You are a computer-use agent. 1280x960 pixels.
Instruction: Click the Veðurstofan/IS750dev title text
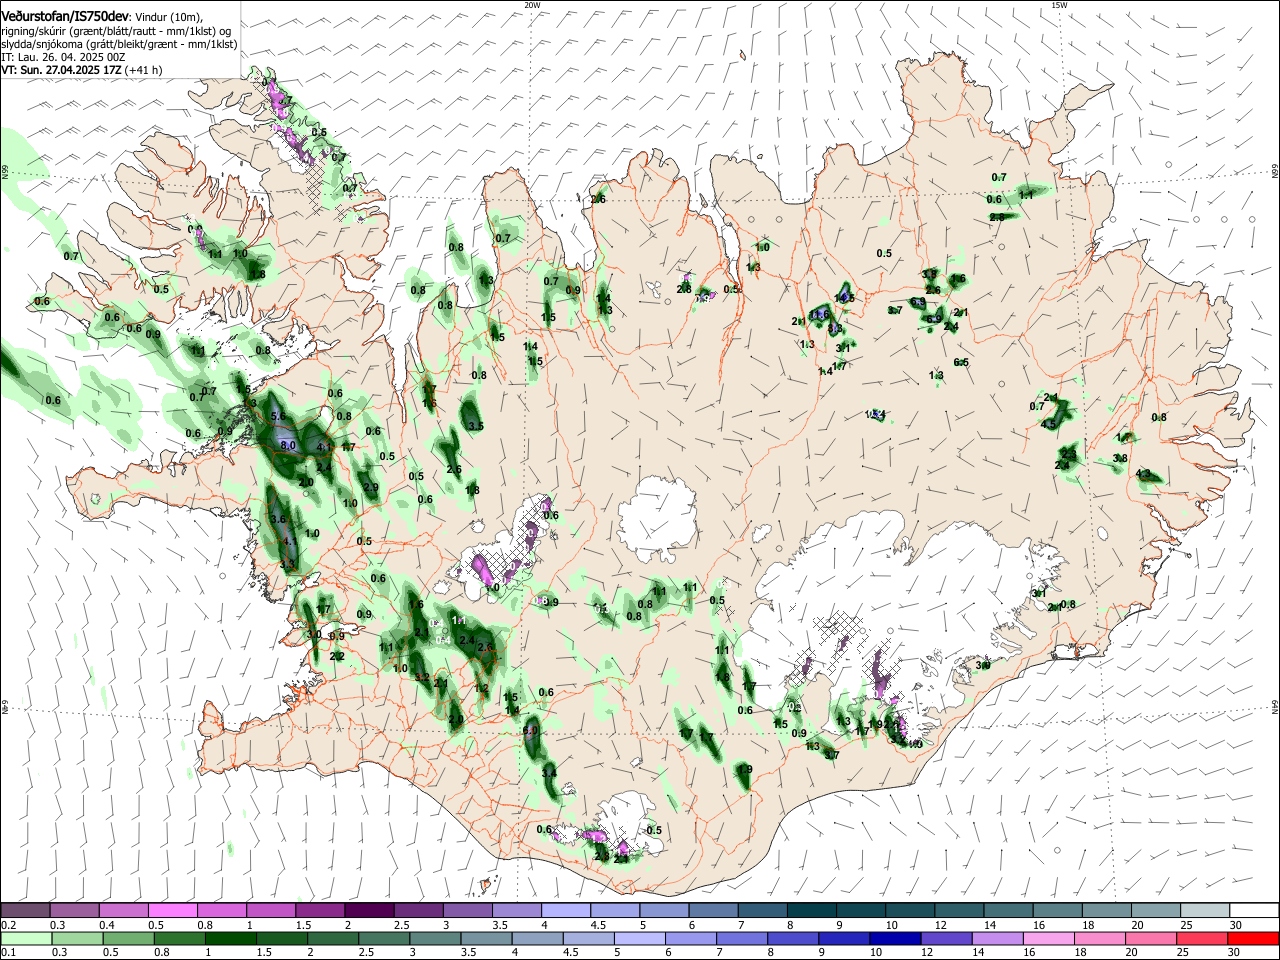65,17
